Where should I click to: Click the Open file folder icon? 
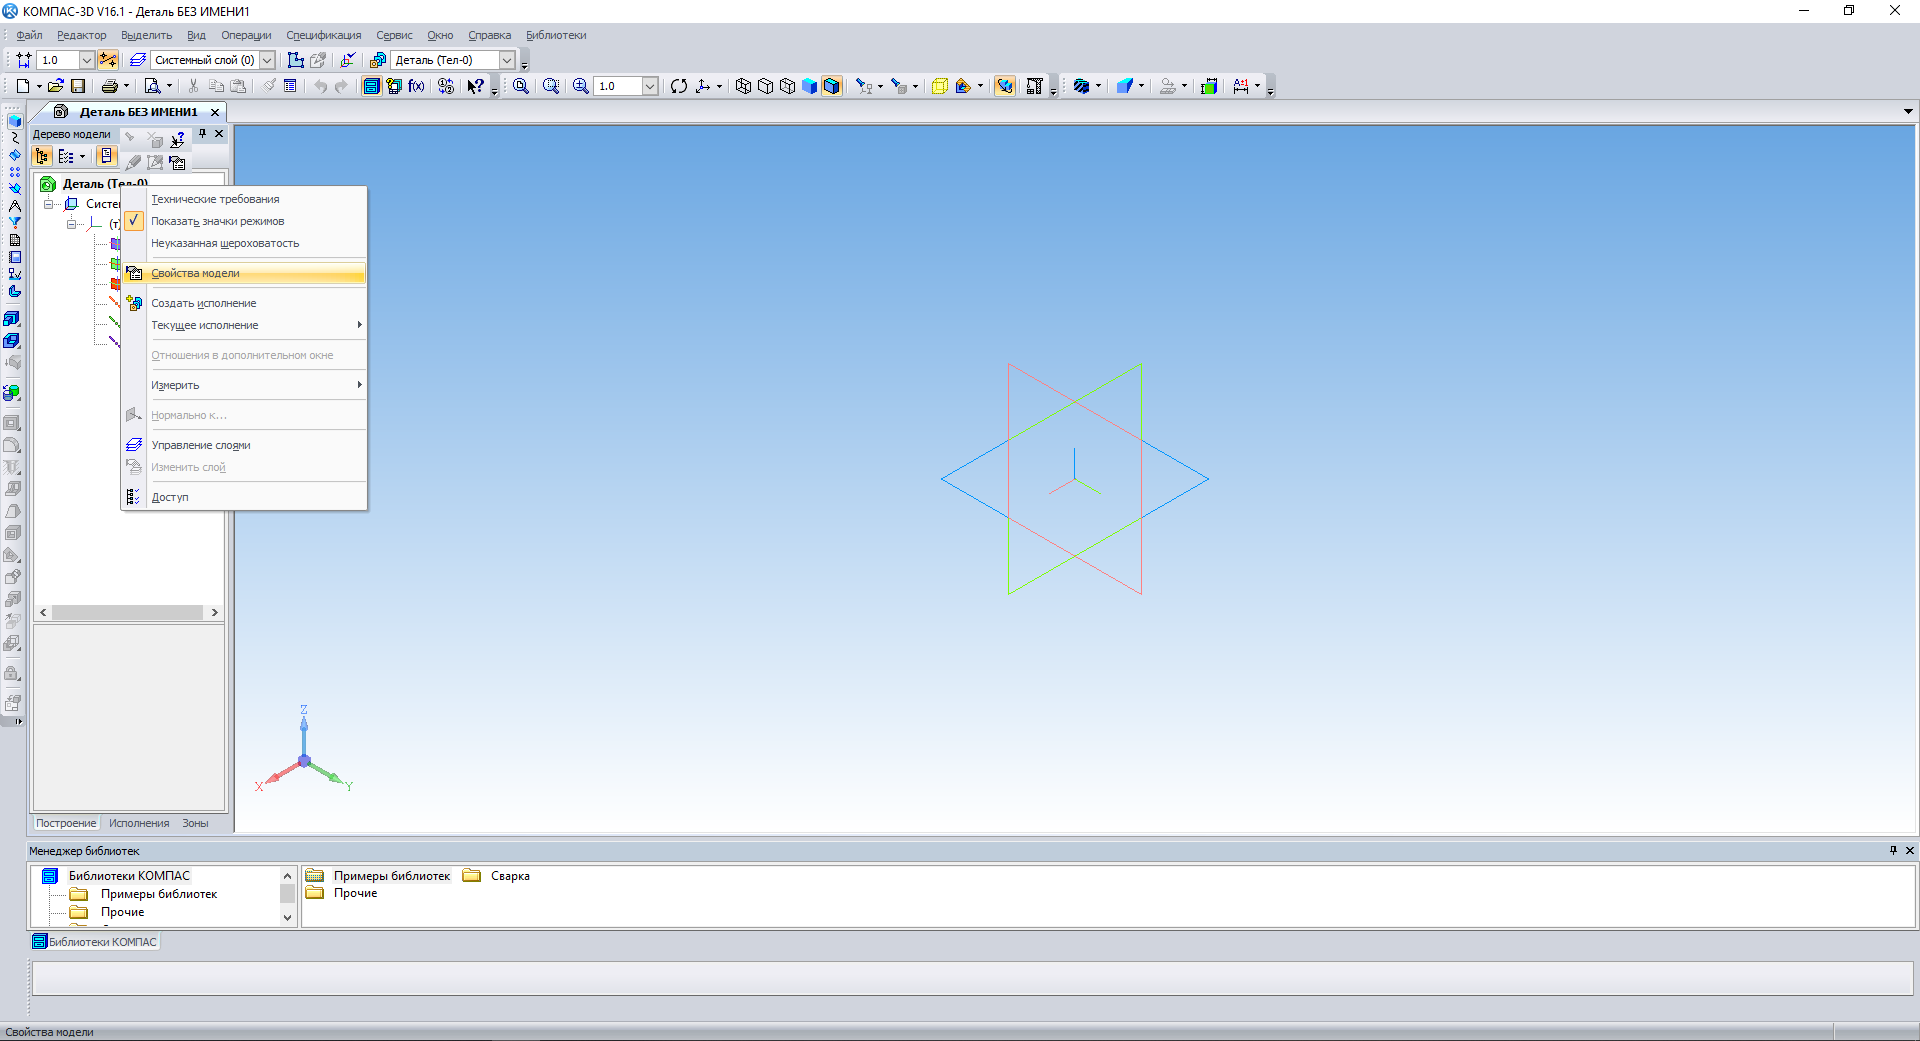pos(56,86)
